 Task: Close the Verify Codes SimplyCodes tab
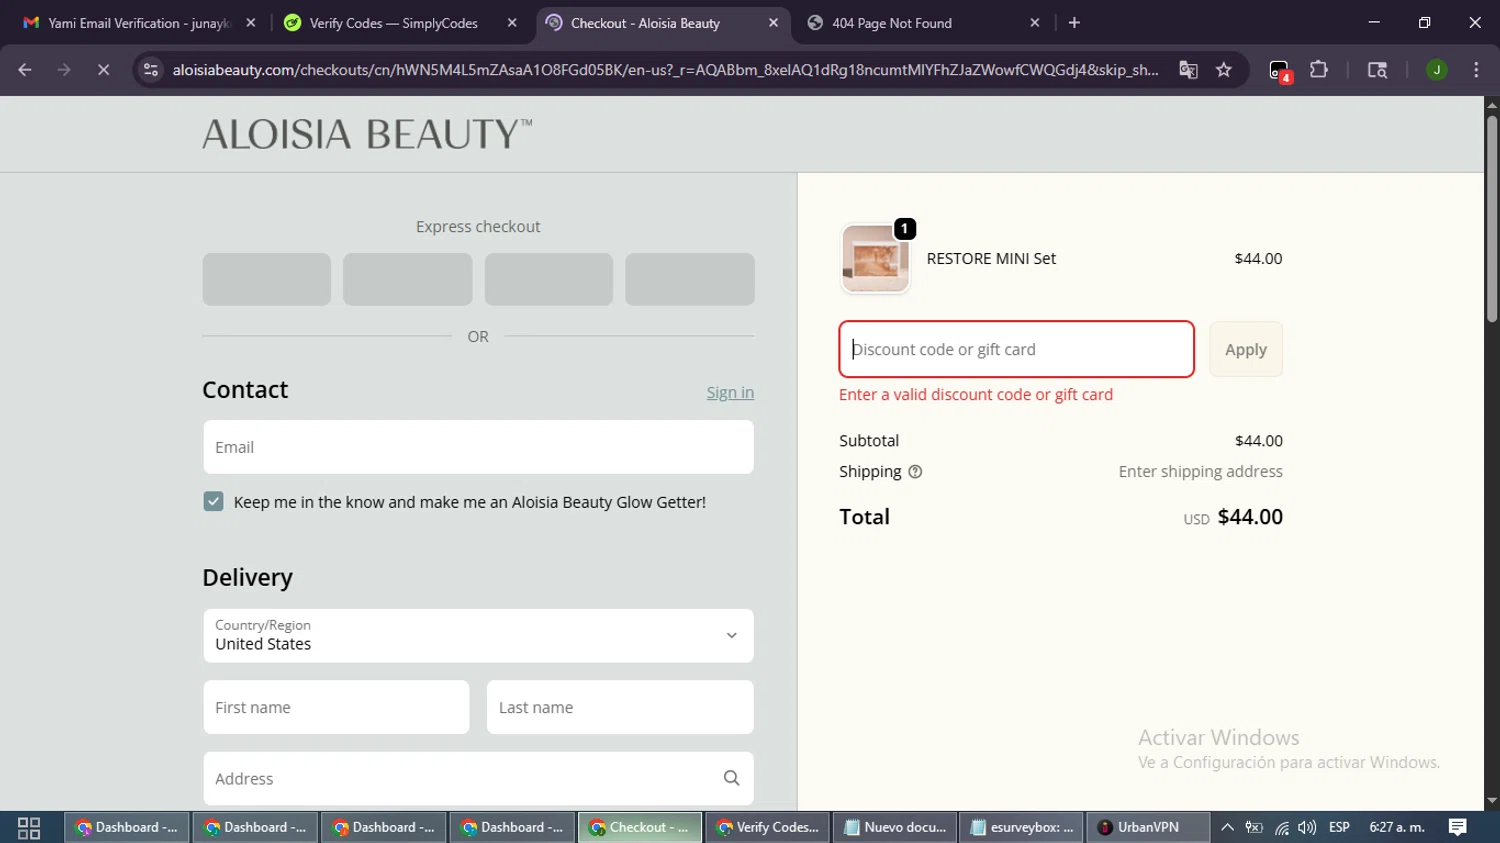(512, 23)
